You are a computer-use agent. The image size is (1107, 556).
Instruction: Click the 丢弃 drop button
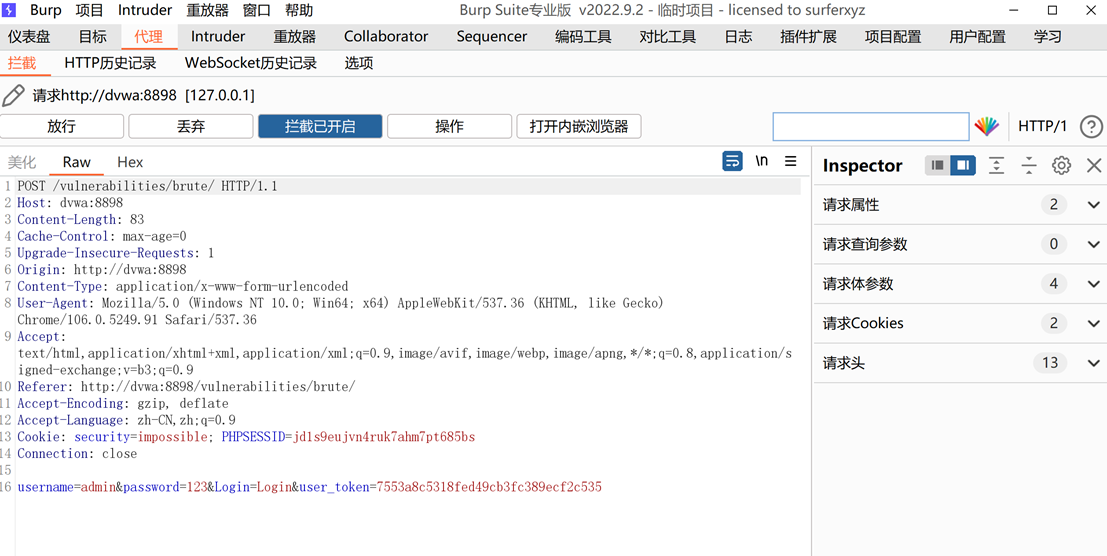(191, 127)
